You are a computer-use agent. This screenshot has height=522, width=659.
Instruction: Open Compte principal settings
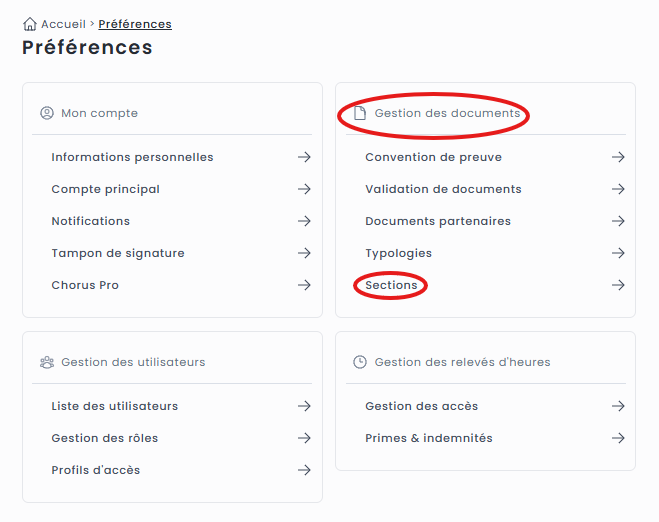tap(105, 189)
